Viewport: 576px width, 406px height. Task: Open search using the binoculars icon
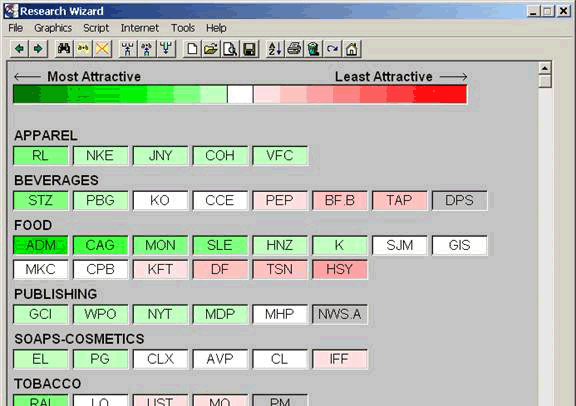click(x=64, y=49)
